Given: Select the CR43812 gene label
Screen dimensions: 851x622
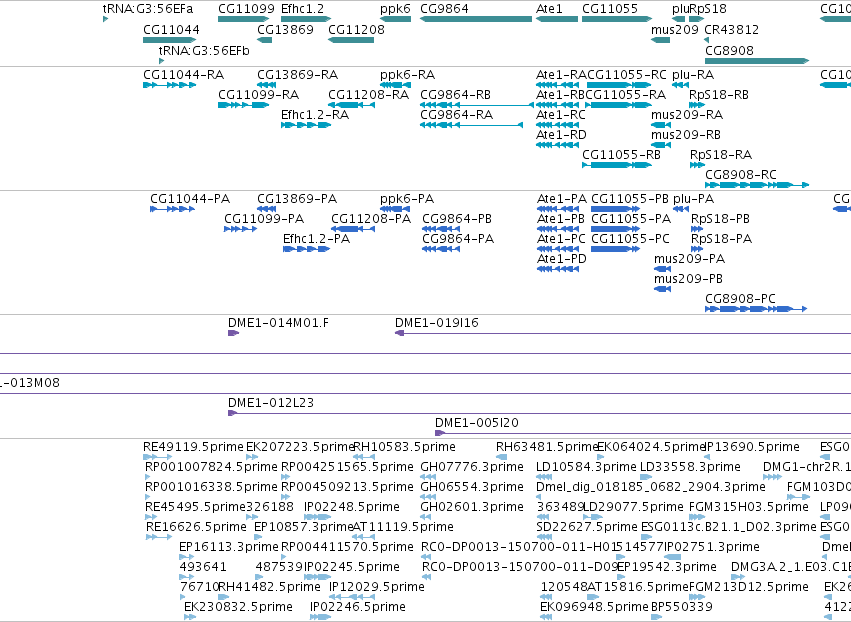Looking at the screenshot, I should point(731,29).
